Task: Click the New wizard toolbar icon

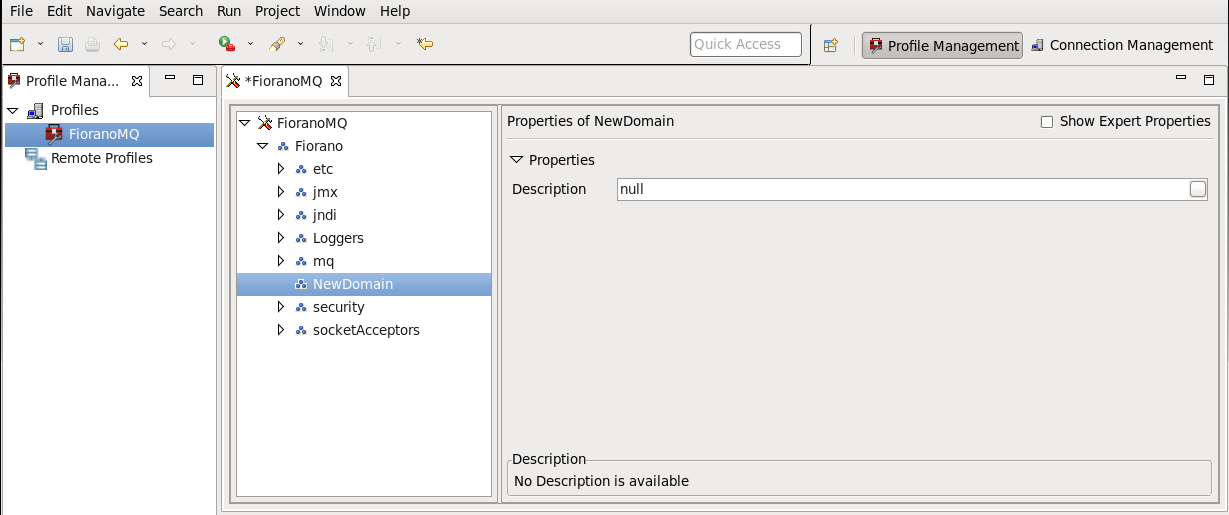Action: [x=17, y=44]
